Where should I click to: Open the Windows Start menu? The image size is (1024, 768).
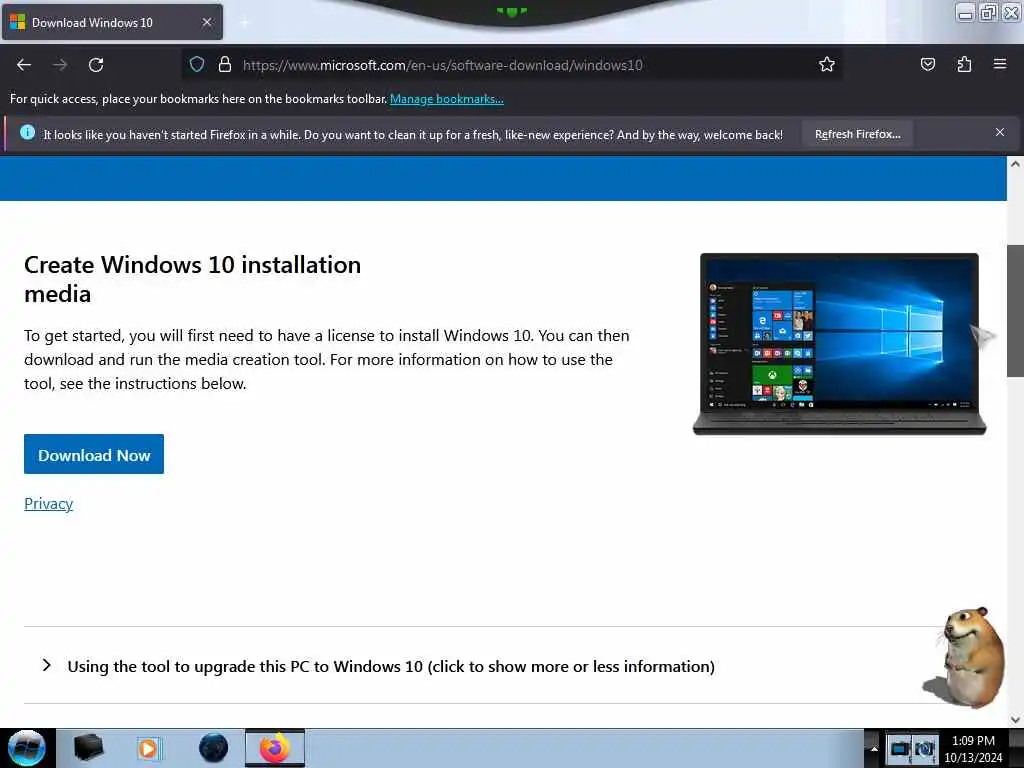pyautogui.click(x=27, y=748)
